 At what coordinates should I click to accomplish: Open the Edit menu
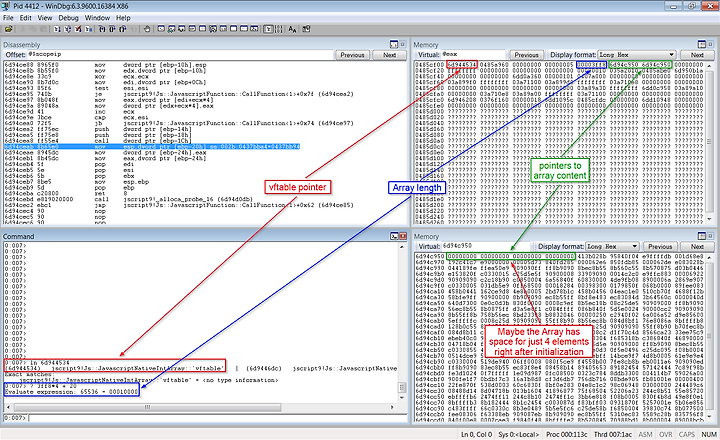[x=25, y=18]
